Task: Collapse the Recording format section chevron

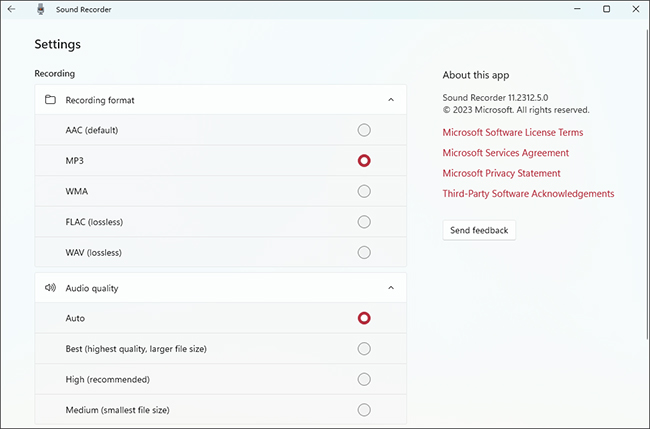Action: coord(391,100)
